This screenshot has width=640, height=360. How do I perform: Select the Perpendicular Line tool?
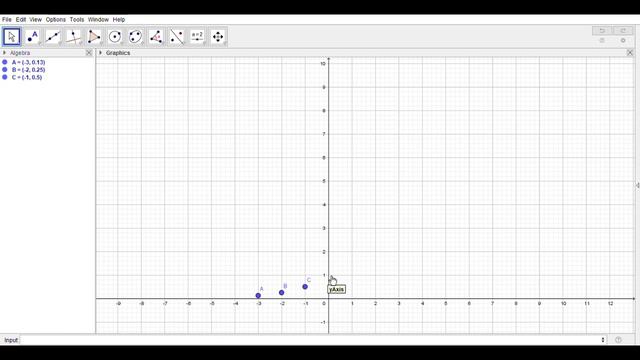click(x=74, y=37)
